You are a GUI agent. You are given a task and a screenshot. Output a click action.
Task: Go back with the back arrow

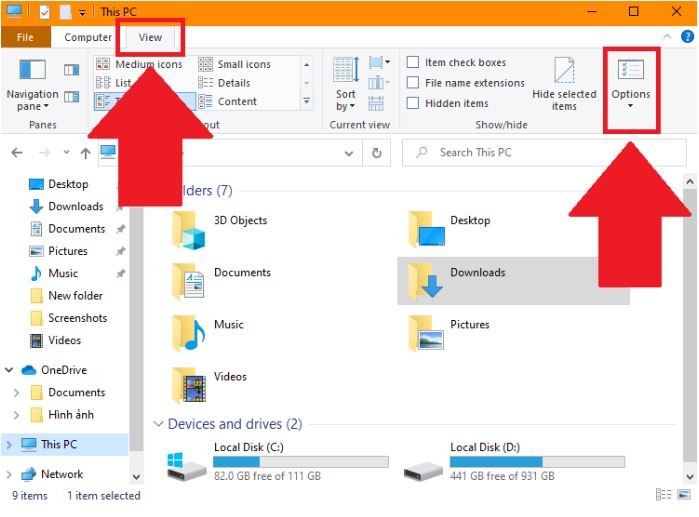click(17, 153)
